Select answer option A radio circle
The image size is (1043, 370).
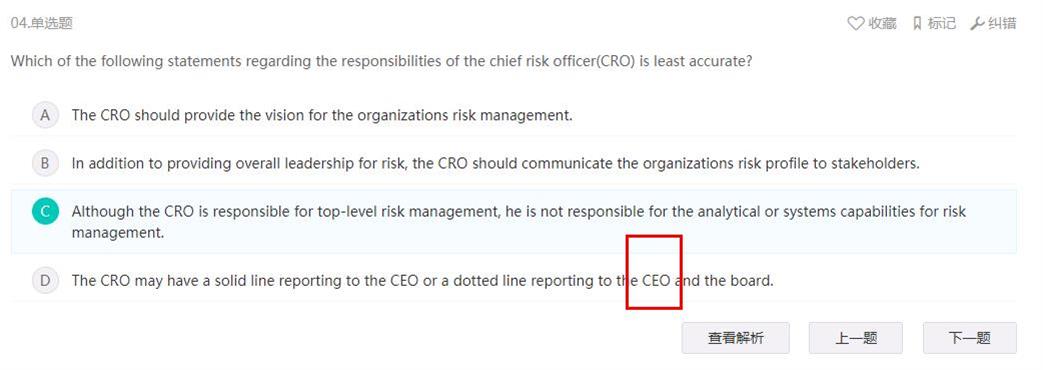pyautogui.click(x=45, y=115)
